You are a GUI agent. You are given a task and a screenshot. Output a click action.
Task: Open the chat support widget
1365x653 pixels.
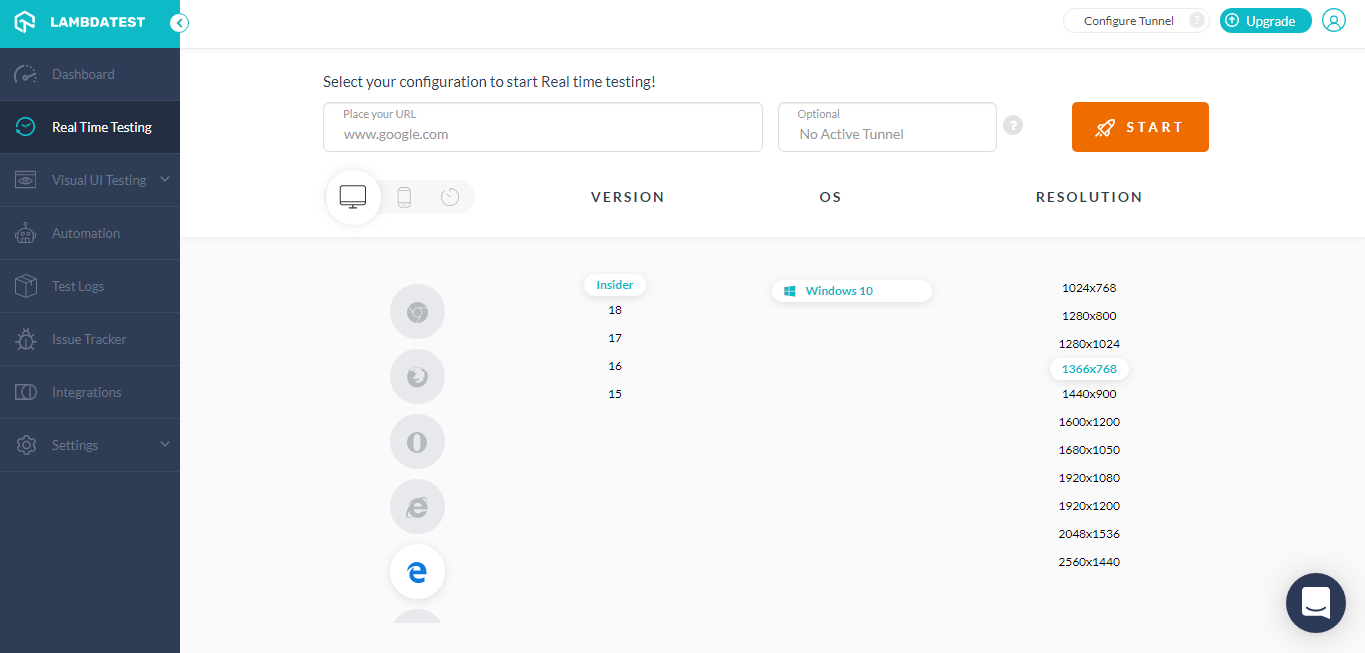(1315, 603)
